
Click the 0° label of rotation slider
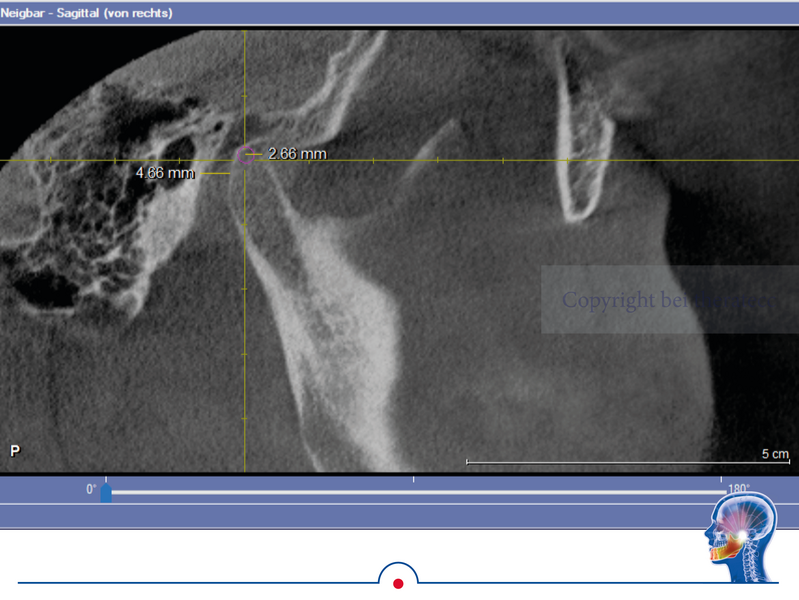(91, 489)
